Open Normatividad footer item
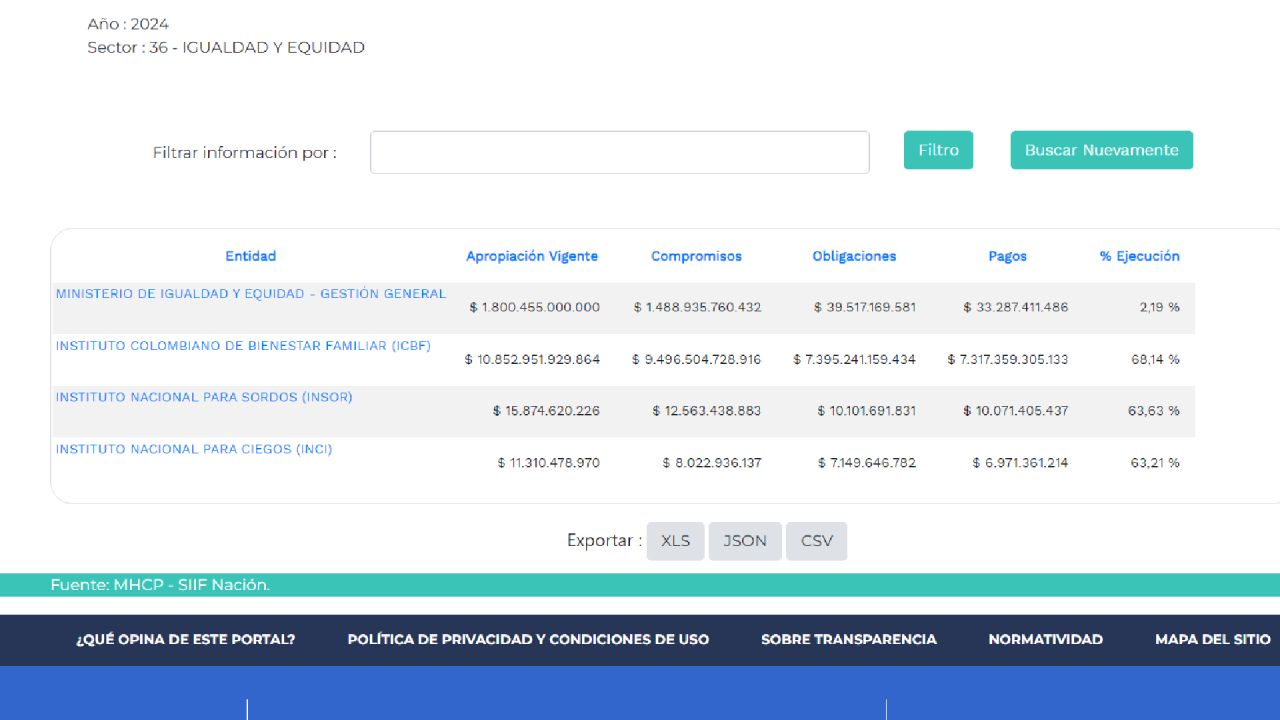Image resolution: width=1280 pixels, height=720 pixels. (1046, 640)
